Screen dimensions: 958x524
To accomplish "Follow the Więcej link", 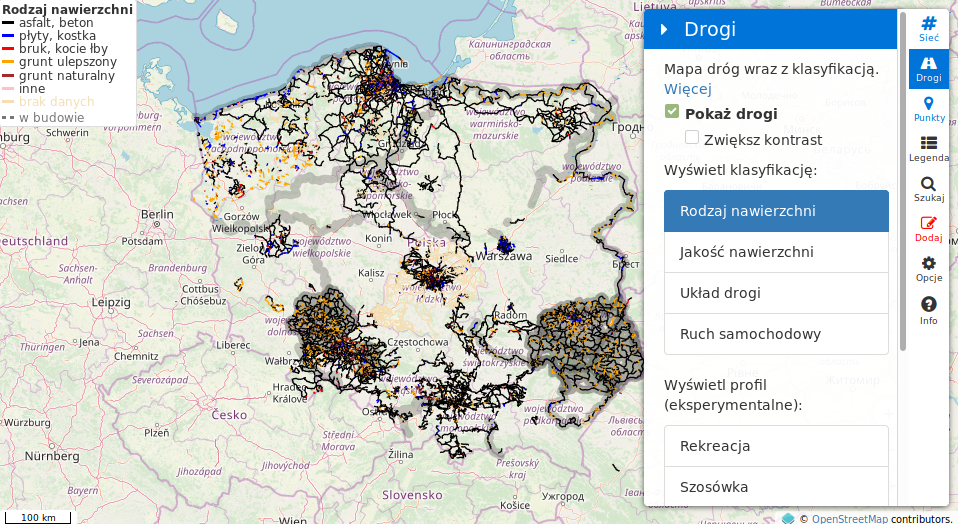I will point(687,90).
